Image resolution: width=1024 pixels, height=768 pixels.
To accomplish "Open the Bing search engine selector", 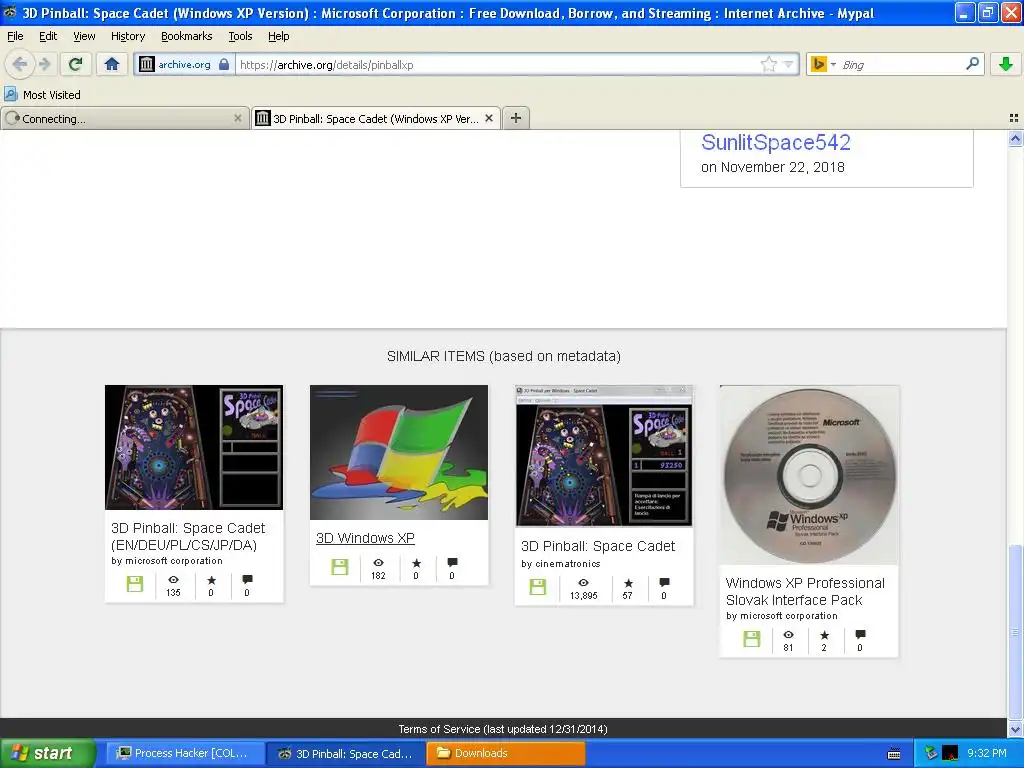I will coord(824,64).
